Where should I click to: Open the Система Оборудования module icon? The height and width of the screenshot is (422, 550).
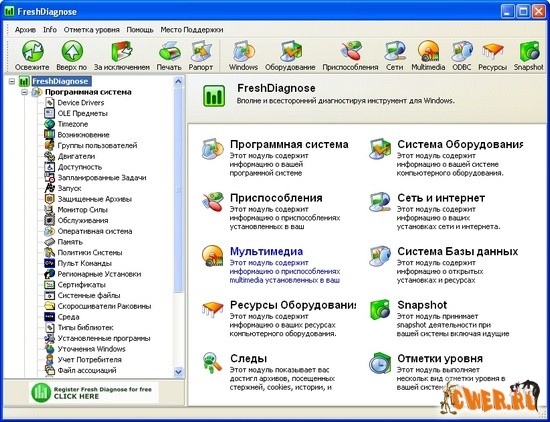[x=380, y=149]
